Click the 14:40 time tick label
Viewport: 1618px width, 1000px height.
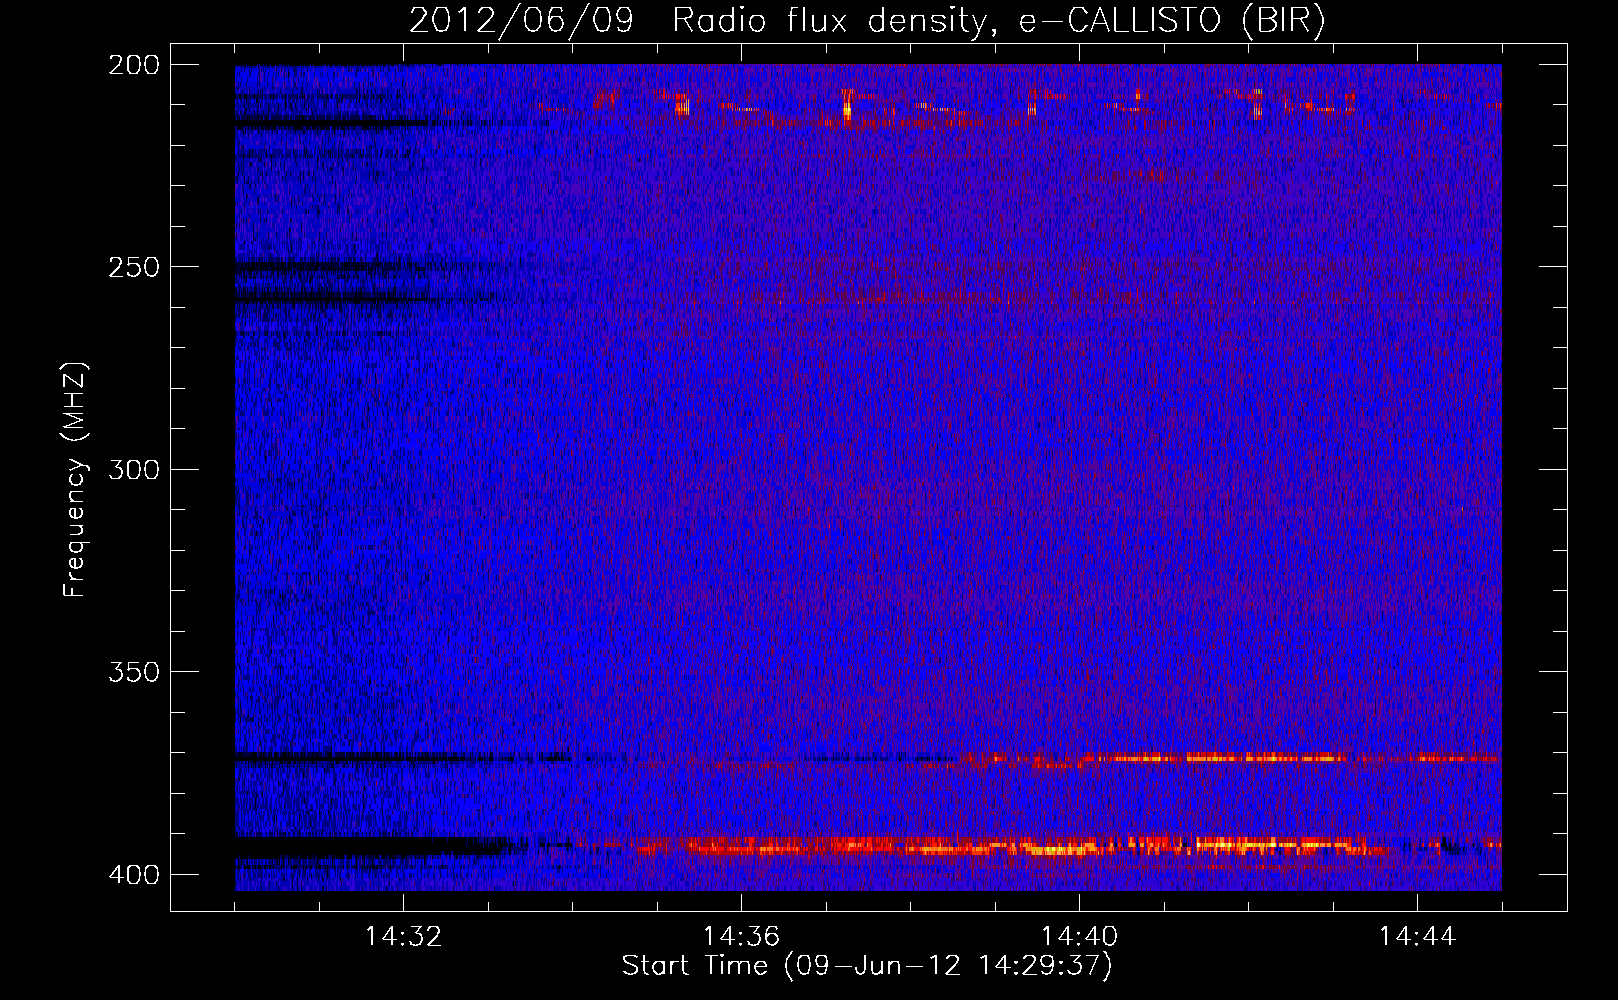point(1079,936)
